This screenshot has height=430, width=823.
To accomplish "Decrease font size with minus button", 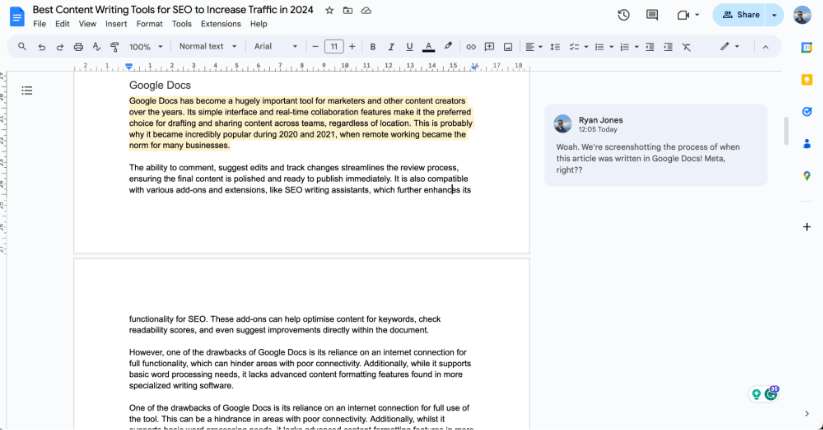I will click(x=315, y=47).
